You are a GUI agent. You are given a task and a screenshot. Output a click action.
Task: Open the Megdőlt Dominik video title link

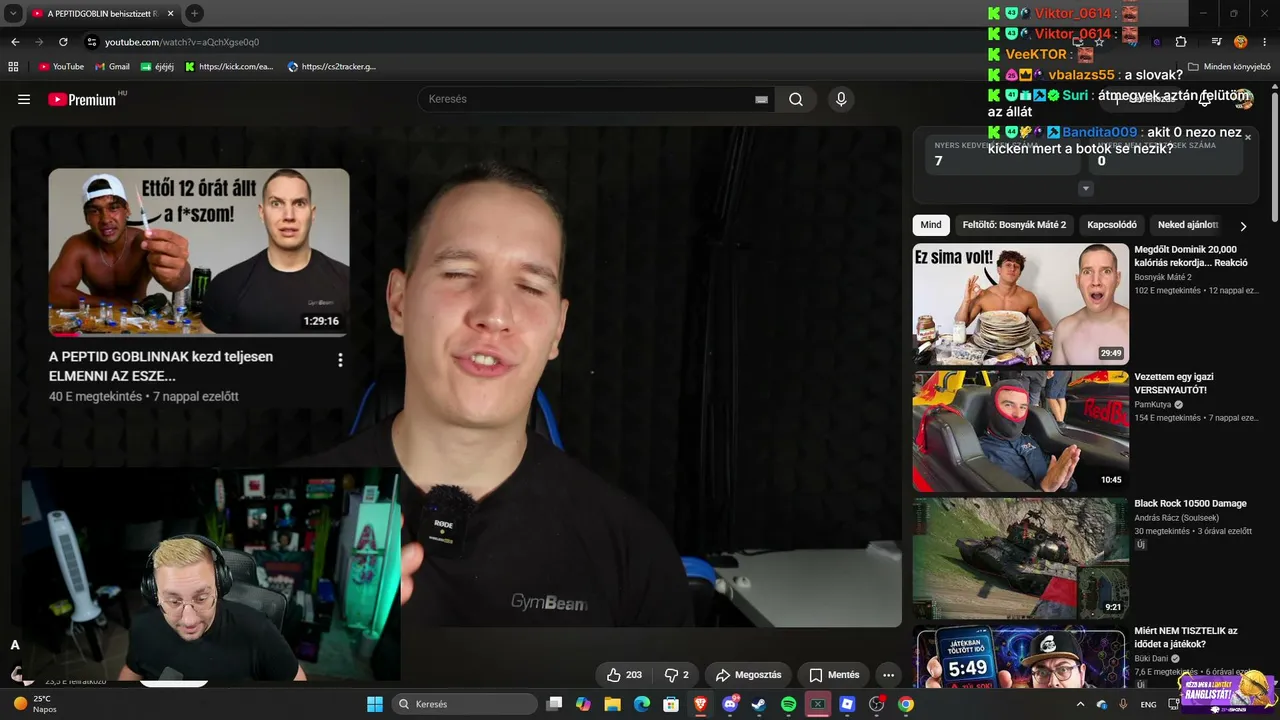pos(1190,256)
